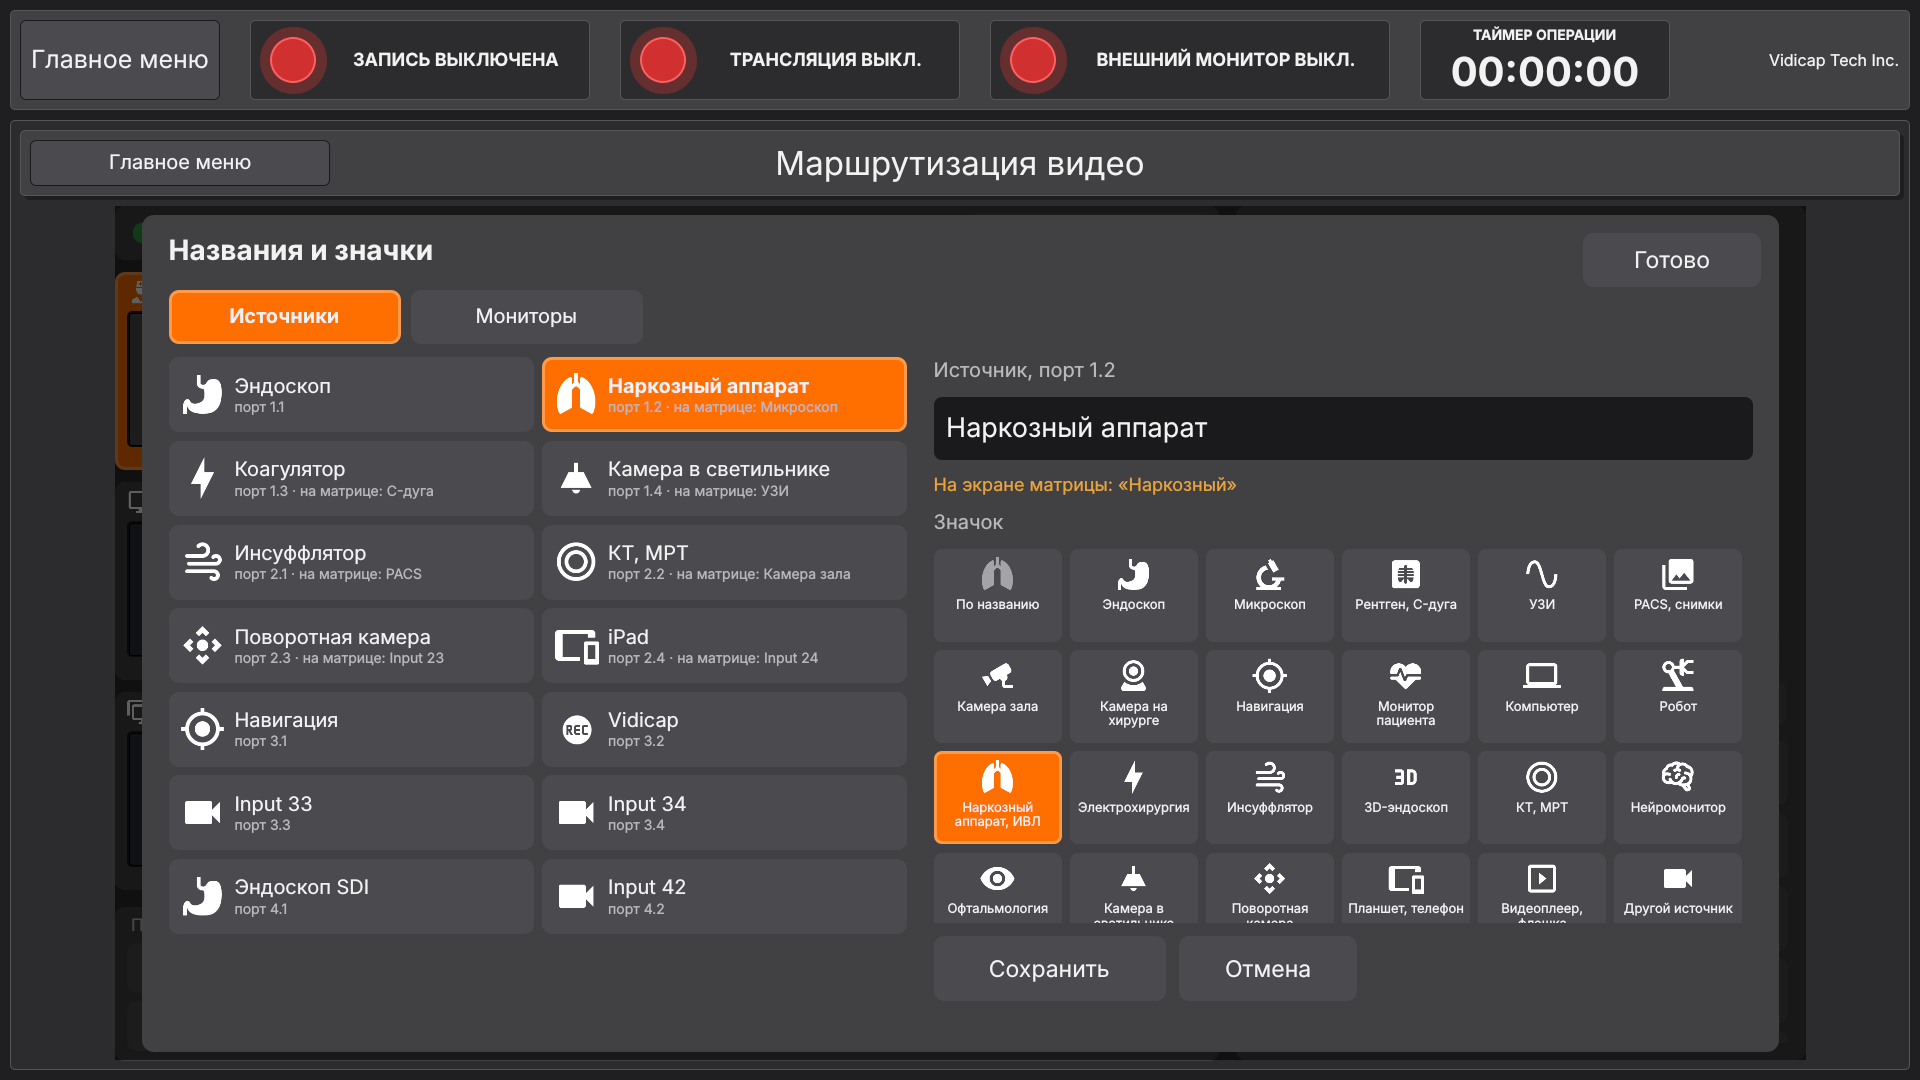Select the Коагулятор порт 1.3 source

tap(350, 478)
